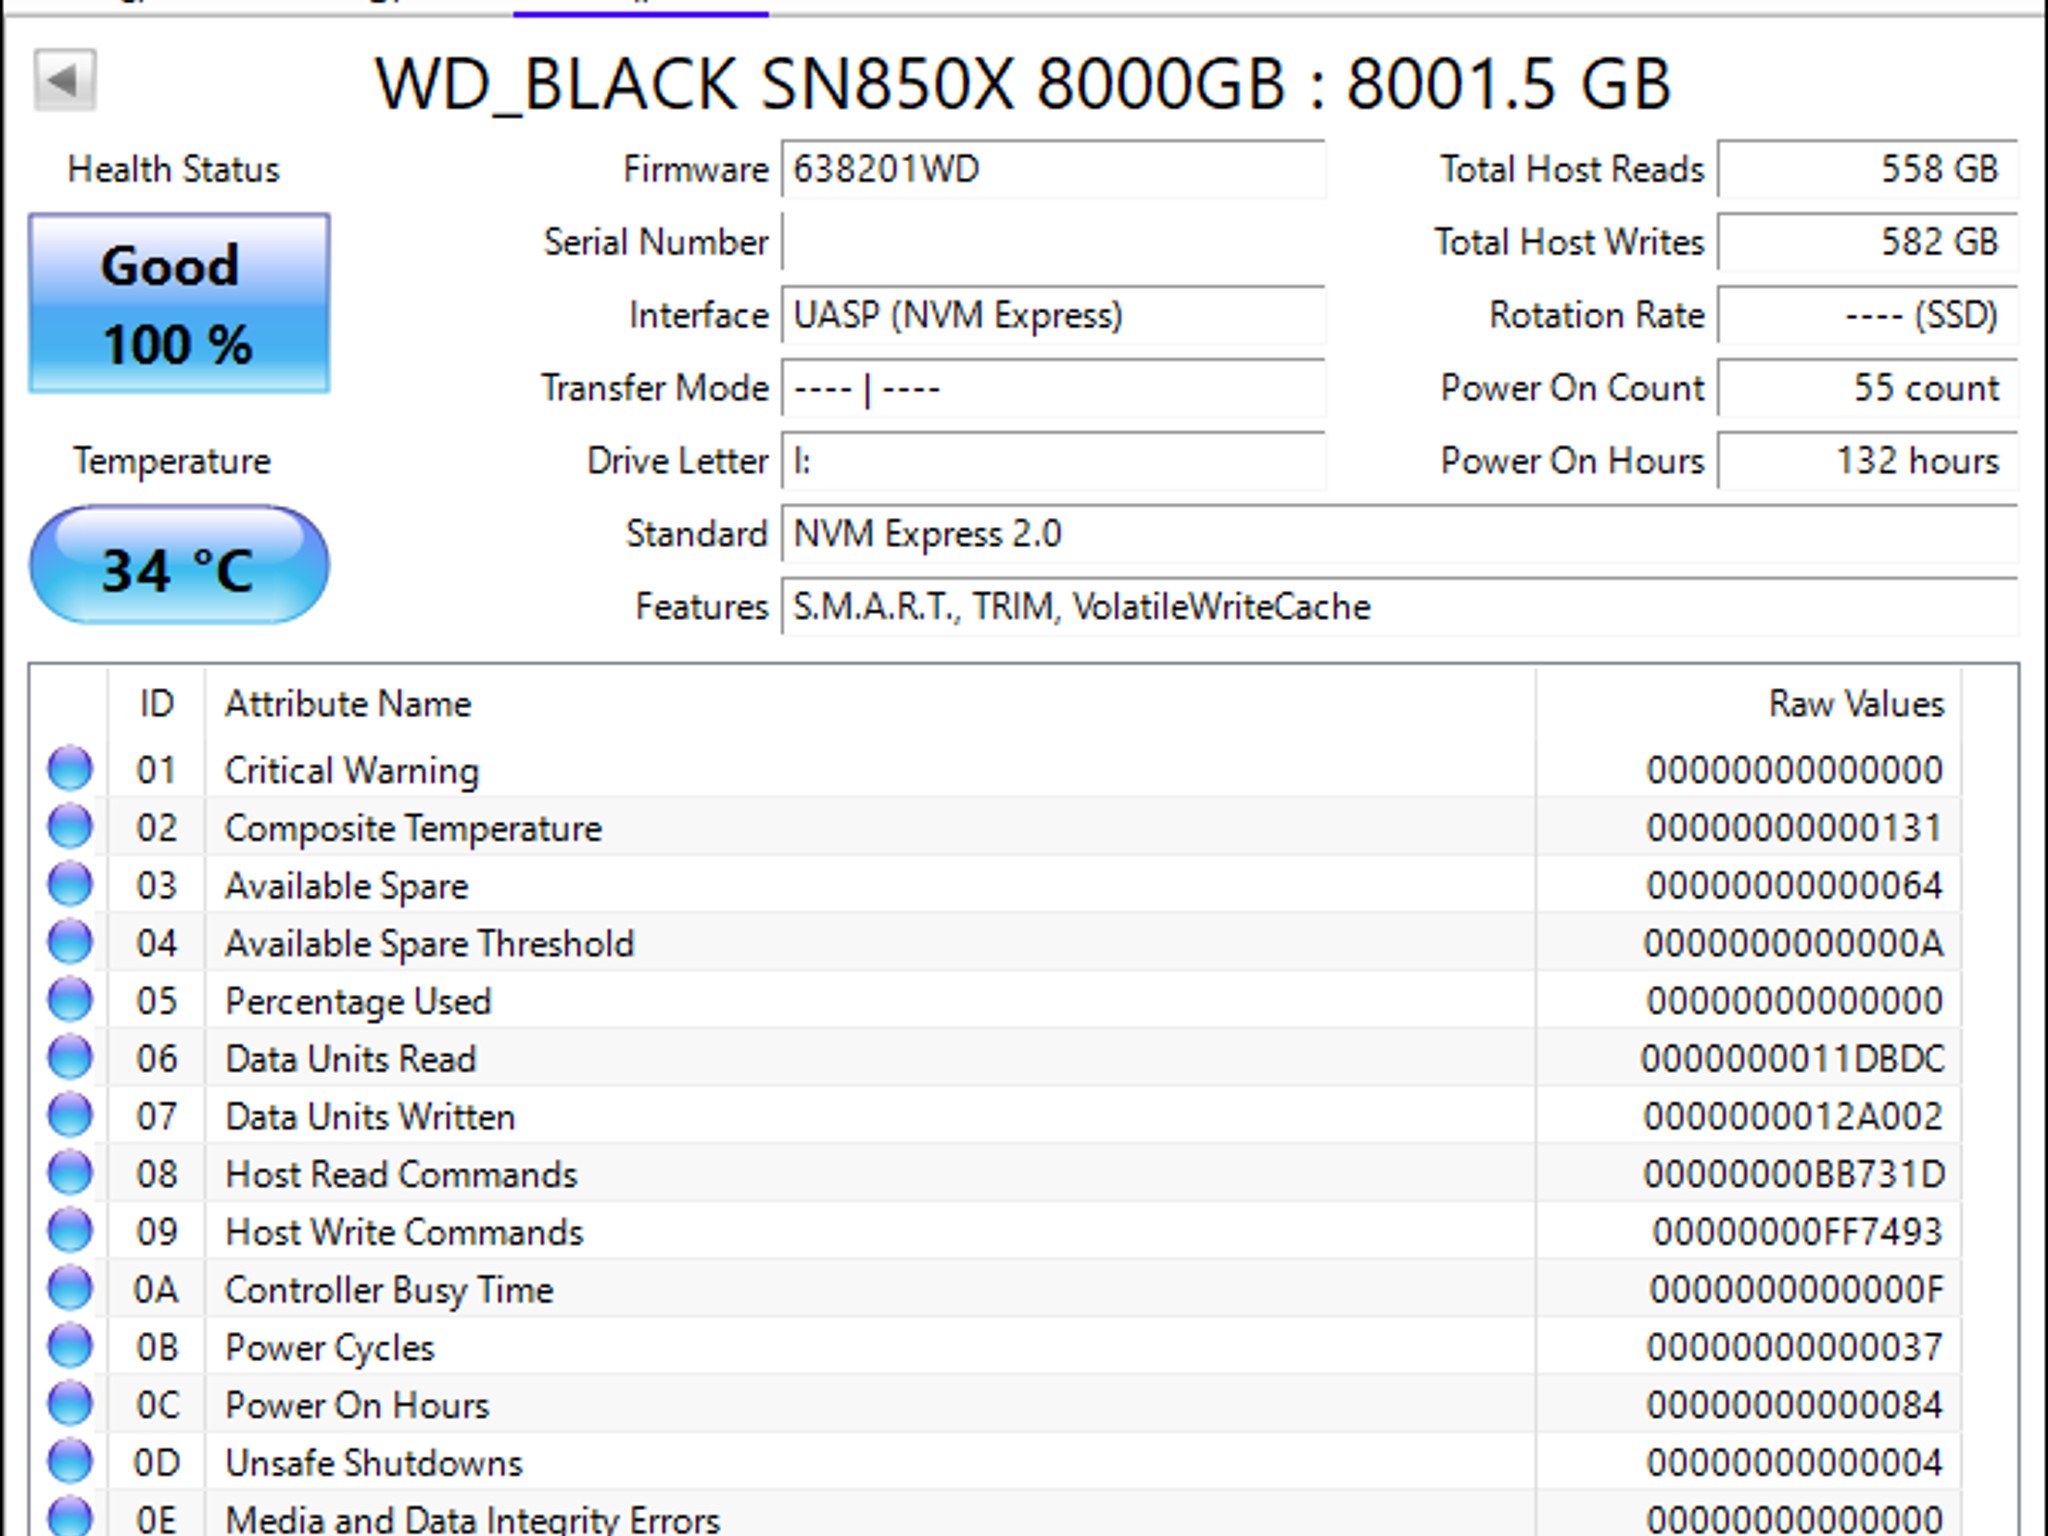Click the Percentage Used status orb
Screen dimensions: 2048x1536
[x=70, y=1000]
